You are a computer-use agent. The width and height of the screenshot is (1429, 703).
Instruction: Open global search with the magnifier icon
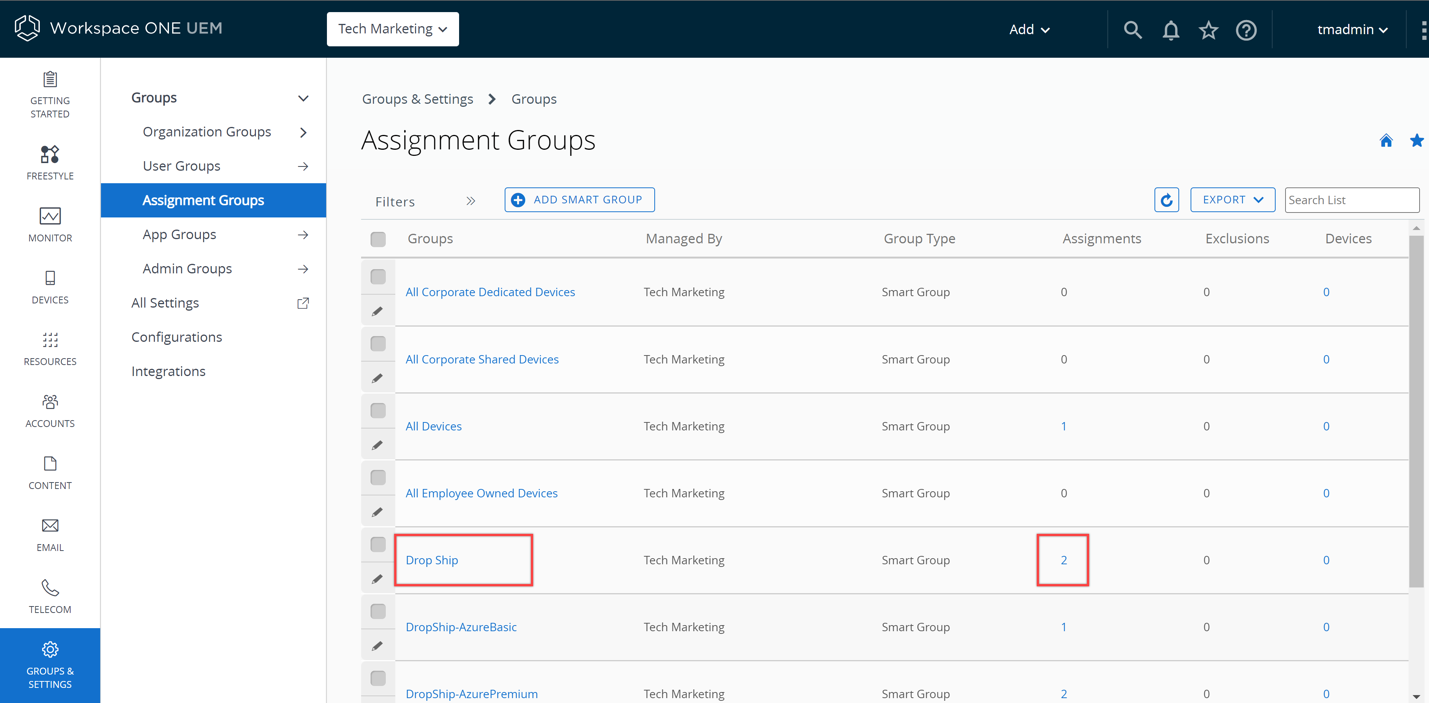1132,30
